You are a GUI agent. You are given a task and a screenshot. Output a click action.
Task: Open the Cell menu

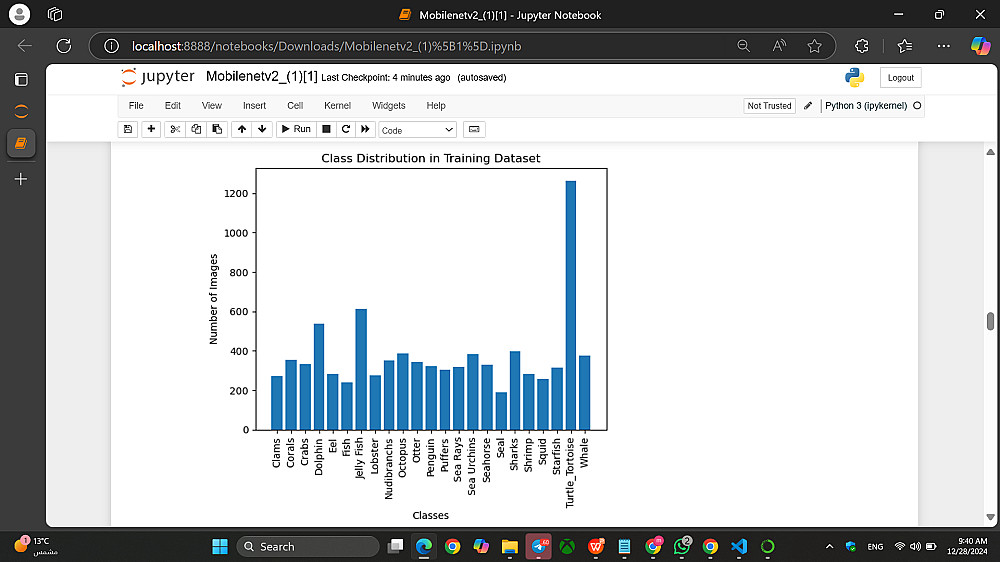[x=295, y=105]
